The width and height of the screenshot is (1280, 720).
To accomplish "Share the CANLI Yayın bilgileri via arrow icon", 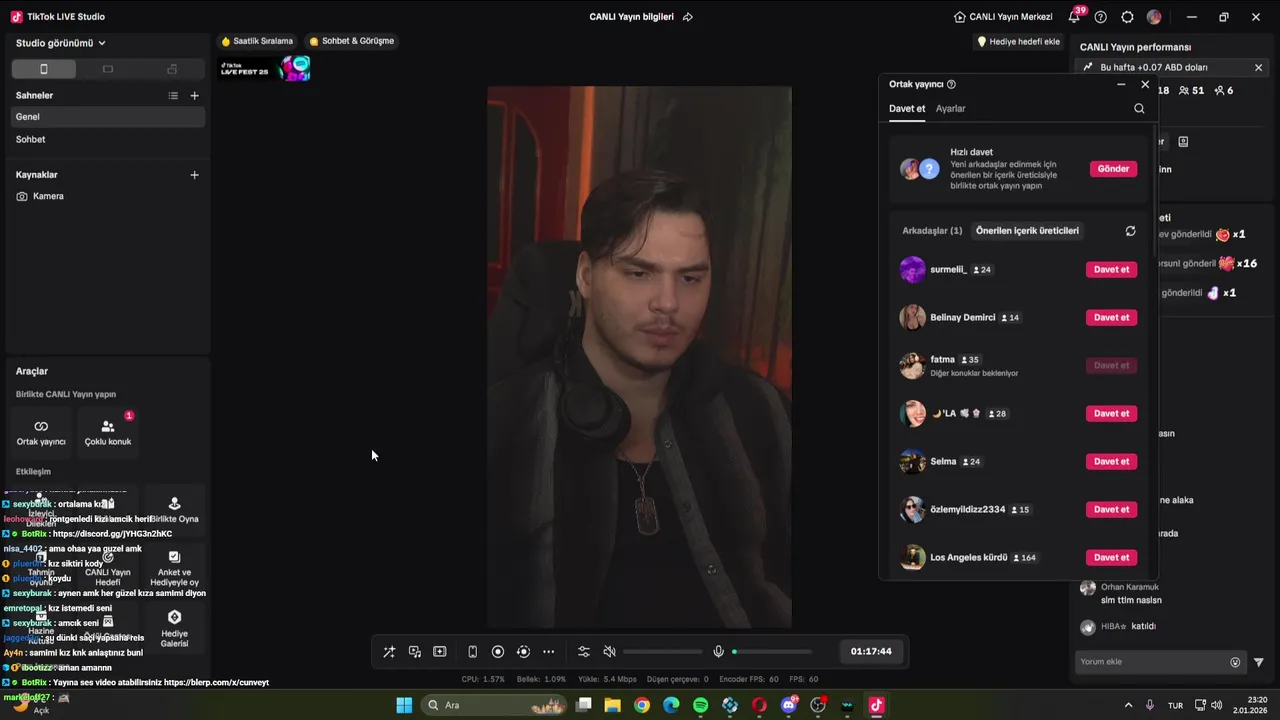I will [687, 17].
